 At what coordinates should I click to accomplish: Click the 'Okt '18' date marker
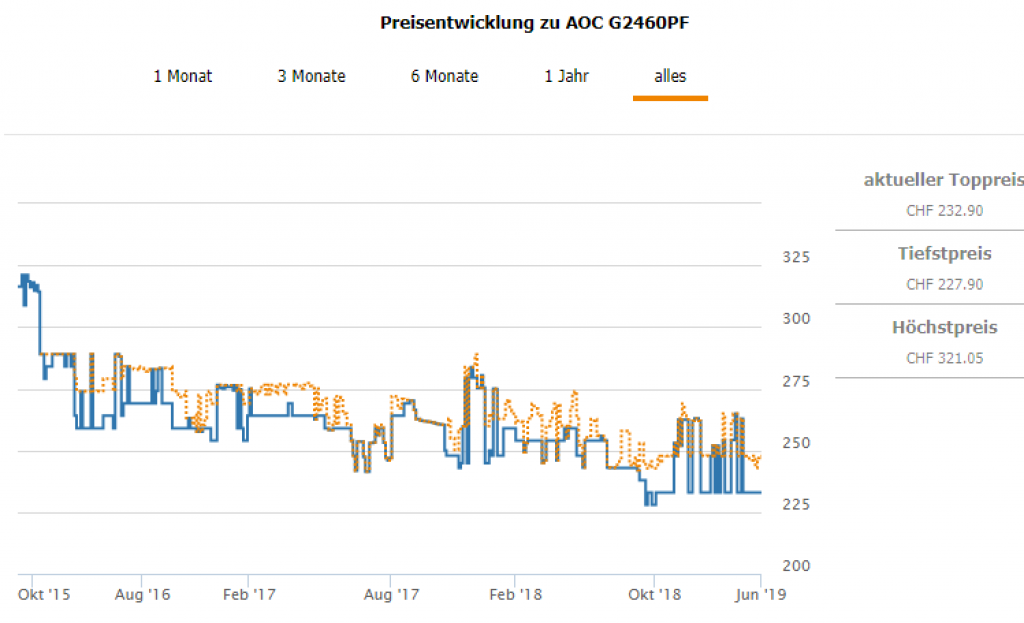pyautogui.click(x=654, y=594)
